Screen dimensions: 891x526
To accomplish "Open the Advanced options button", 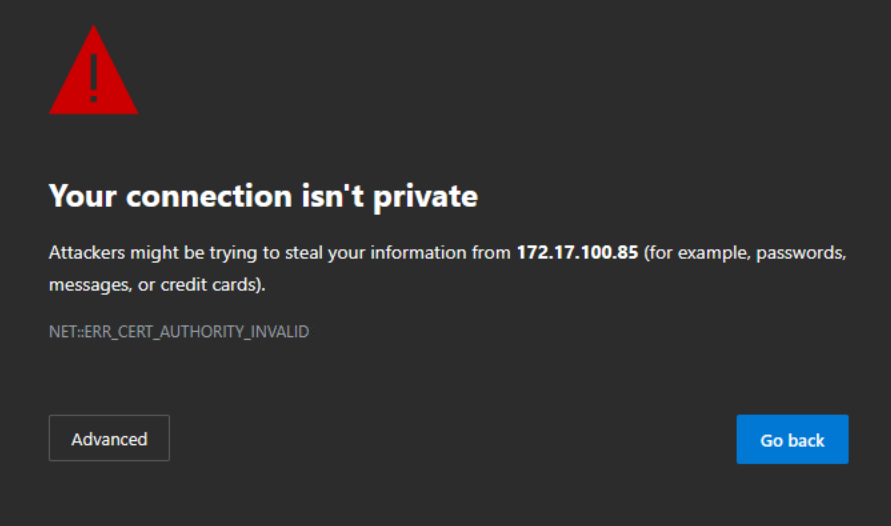I will (109, 439).
